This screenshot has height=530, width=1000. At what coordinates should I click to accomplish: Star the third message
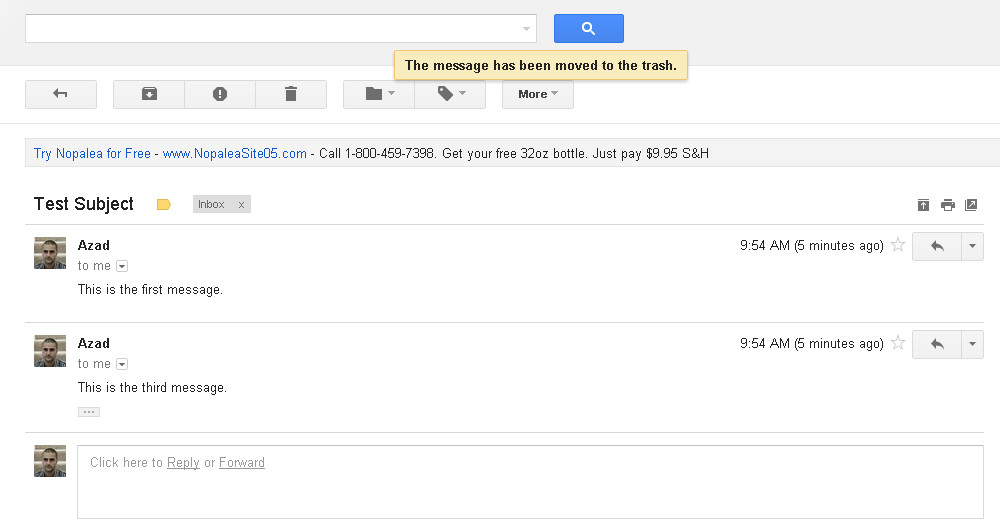(898, 343)
